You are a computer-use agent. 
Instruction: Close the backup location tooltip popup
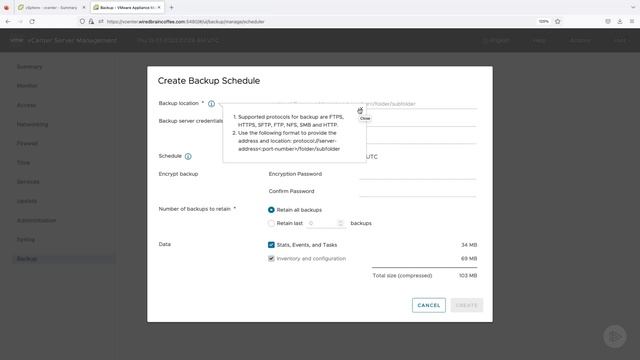coord(360,110)
